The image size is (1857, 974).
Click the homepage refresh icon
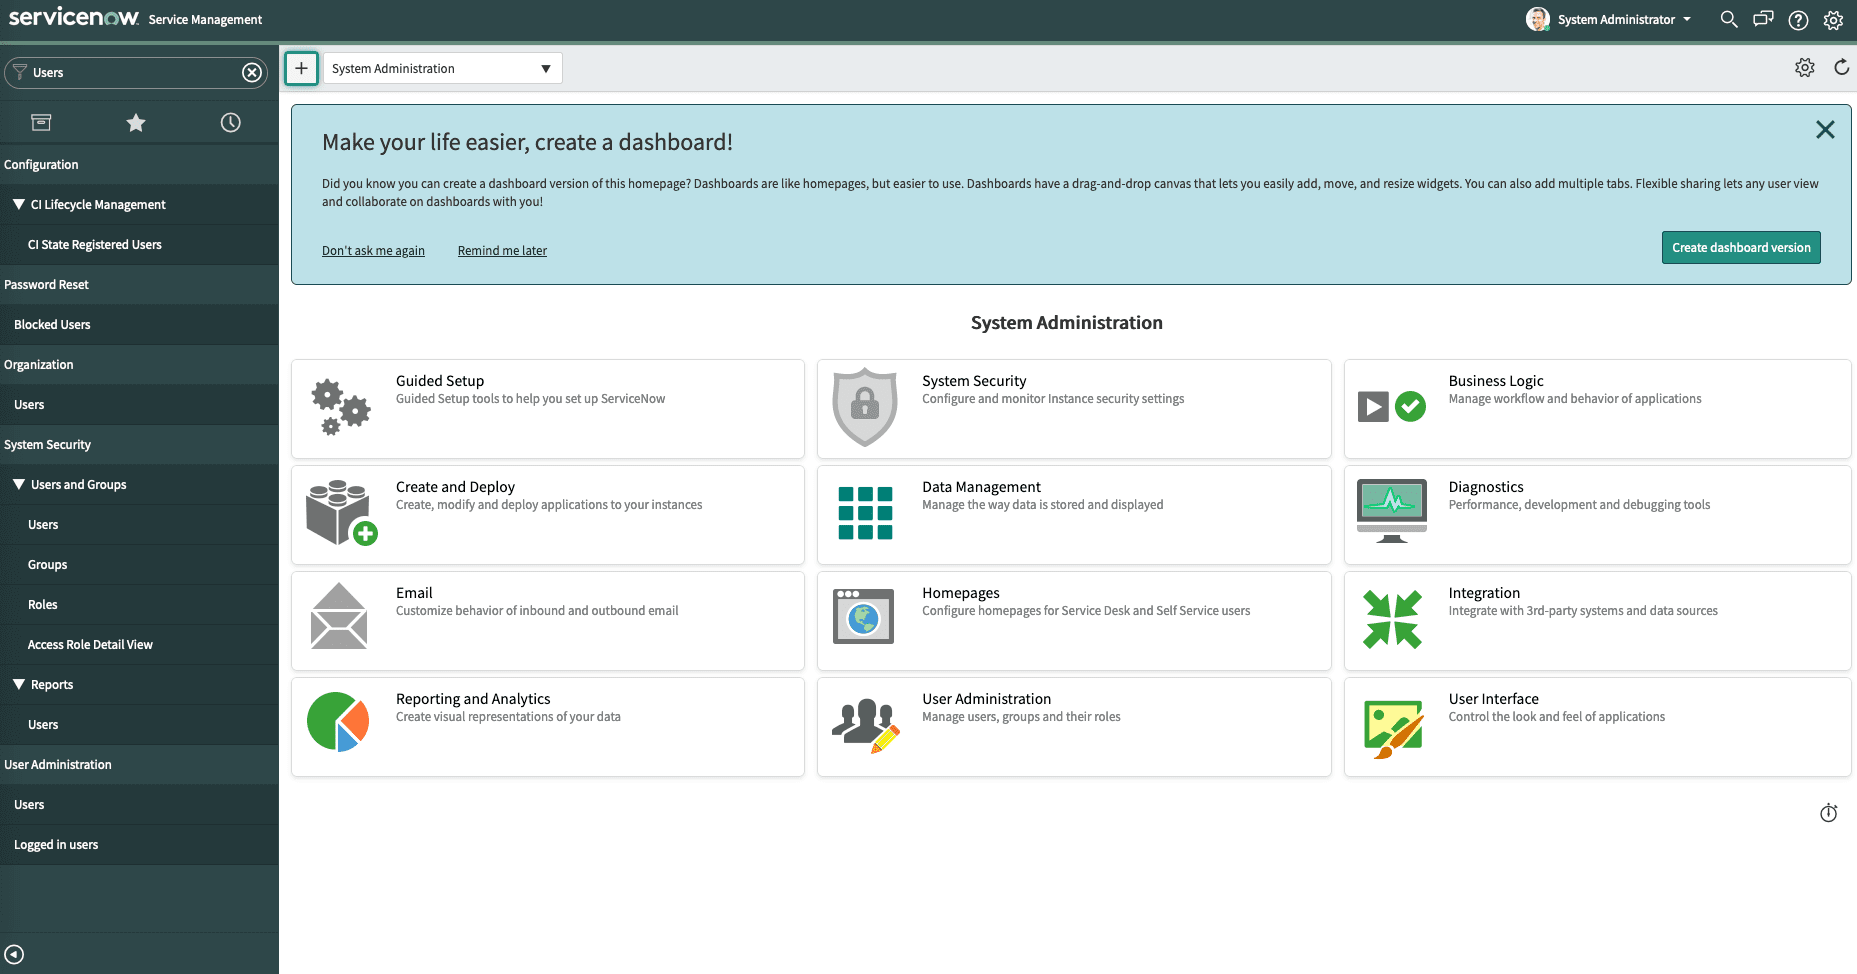(1841, 67)
